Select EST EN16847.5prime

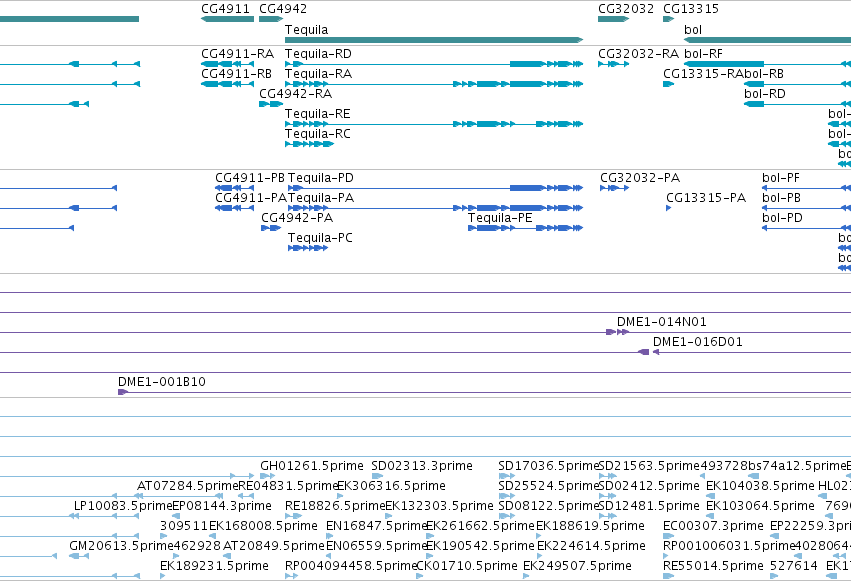pos(329,536)
